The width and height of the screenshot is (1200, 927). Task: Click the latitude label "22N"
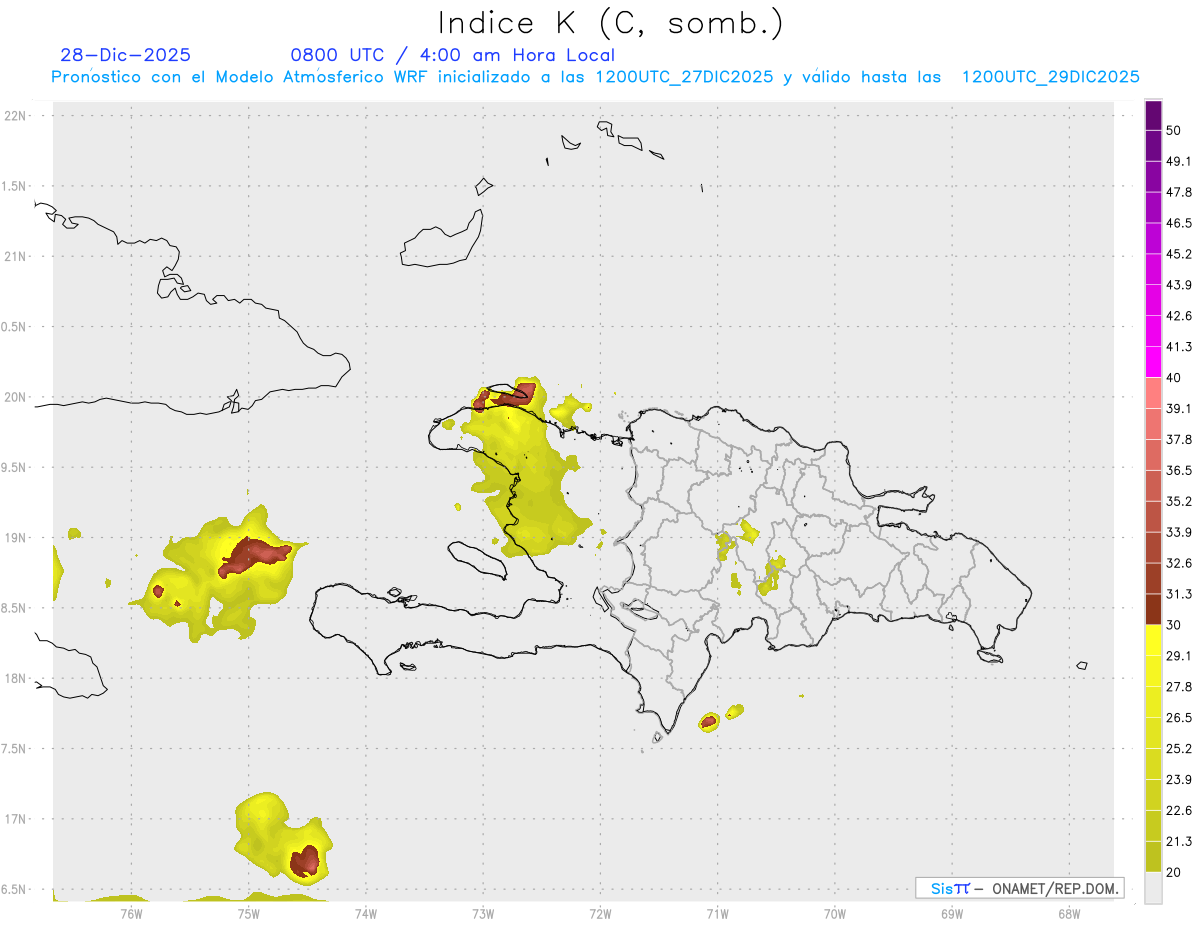pos(16,116)
